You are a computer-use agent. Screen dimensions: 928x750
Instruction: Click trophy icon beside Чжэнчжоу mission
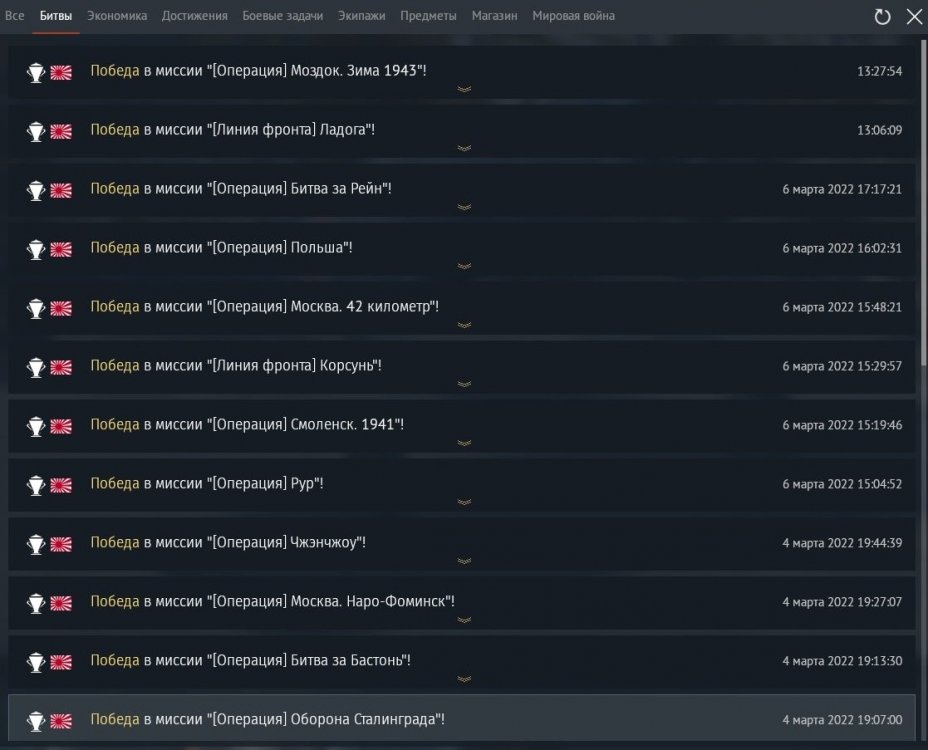point(36,544)
